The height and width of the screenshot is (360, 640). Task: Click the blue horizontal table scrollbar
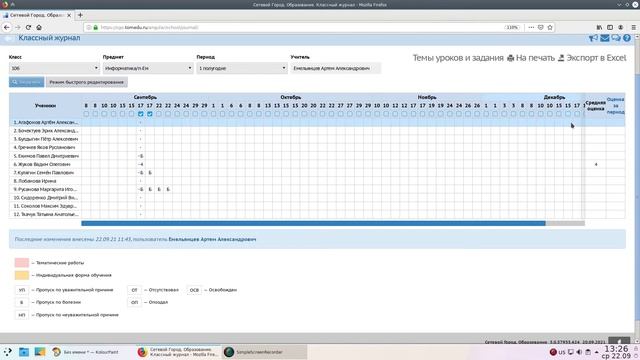(x=313, y=223)
